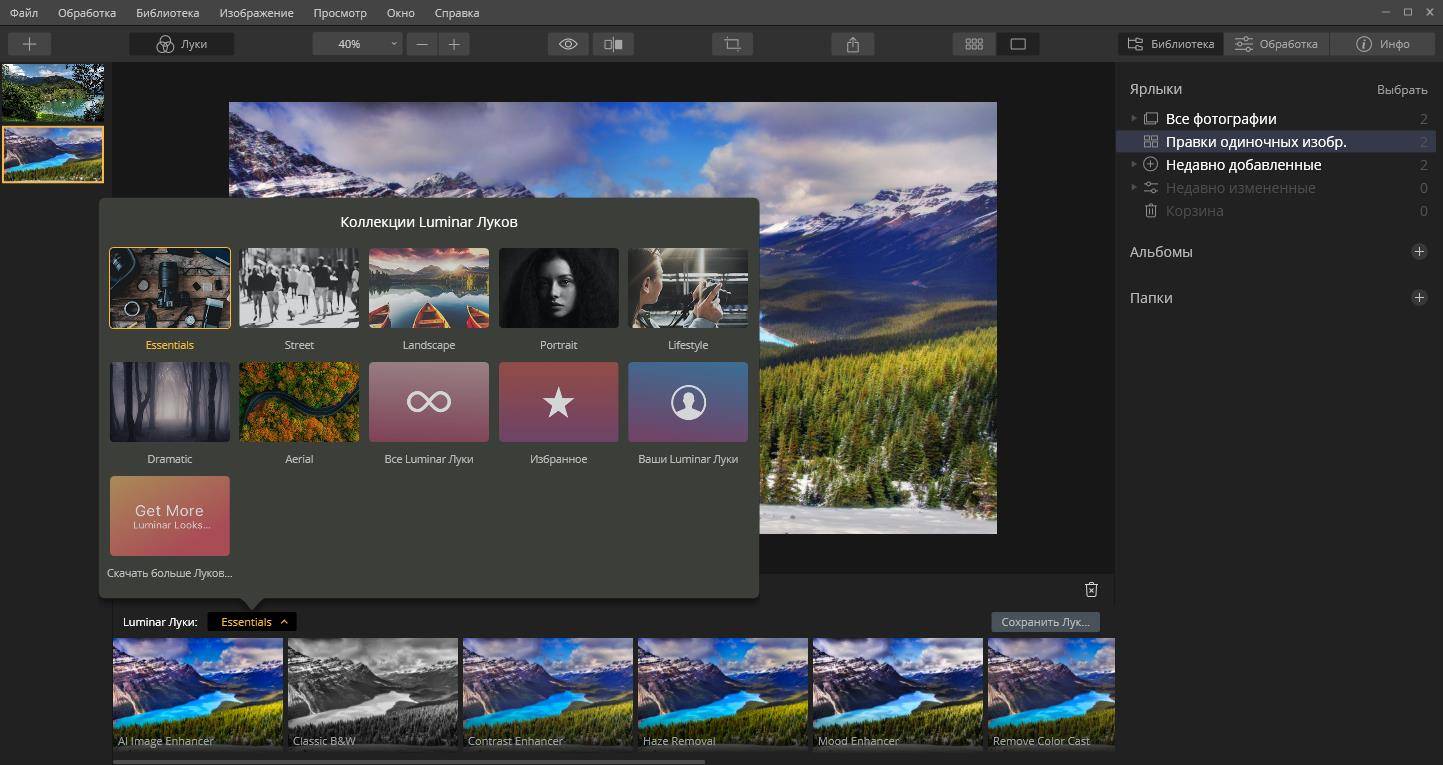Choose the Lifestyle looks collection

click(x=688, y=288)
